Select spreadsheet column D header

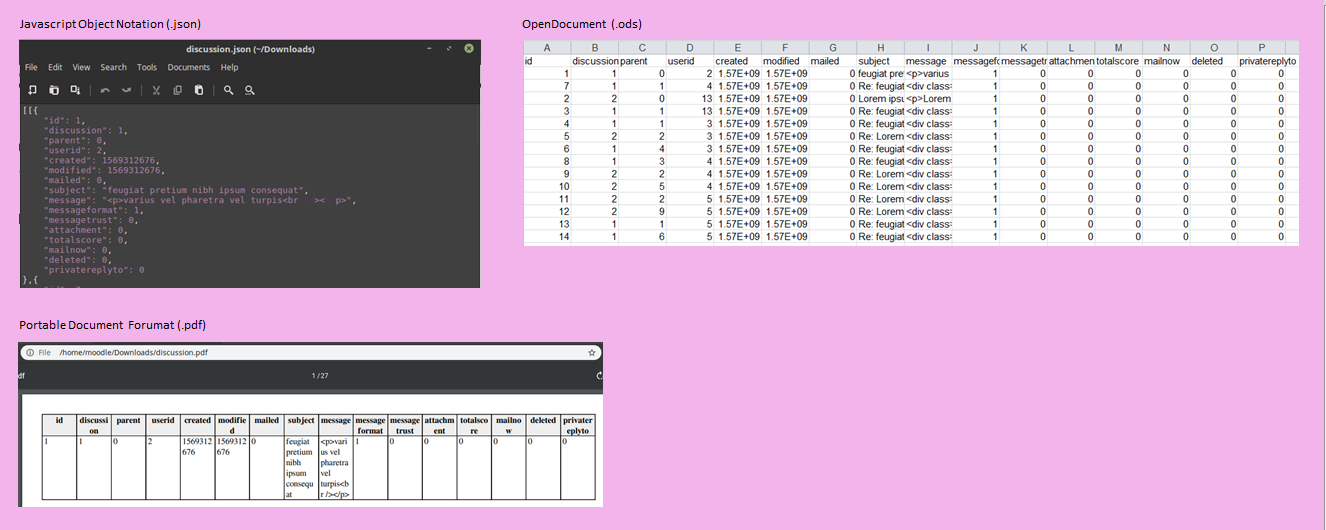[690, 48]
